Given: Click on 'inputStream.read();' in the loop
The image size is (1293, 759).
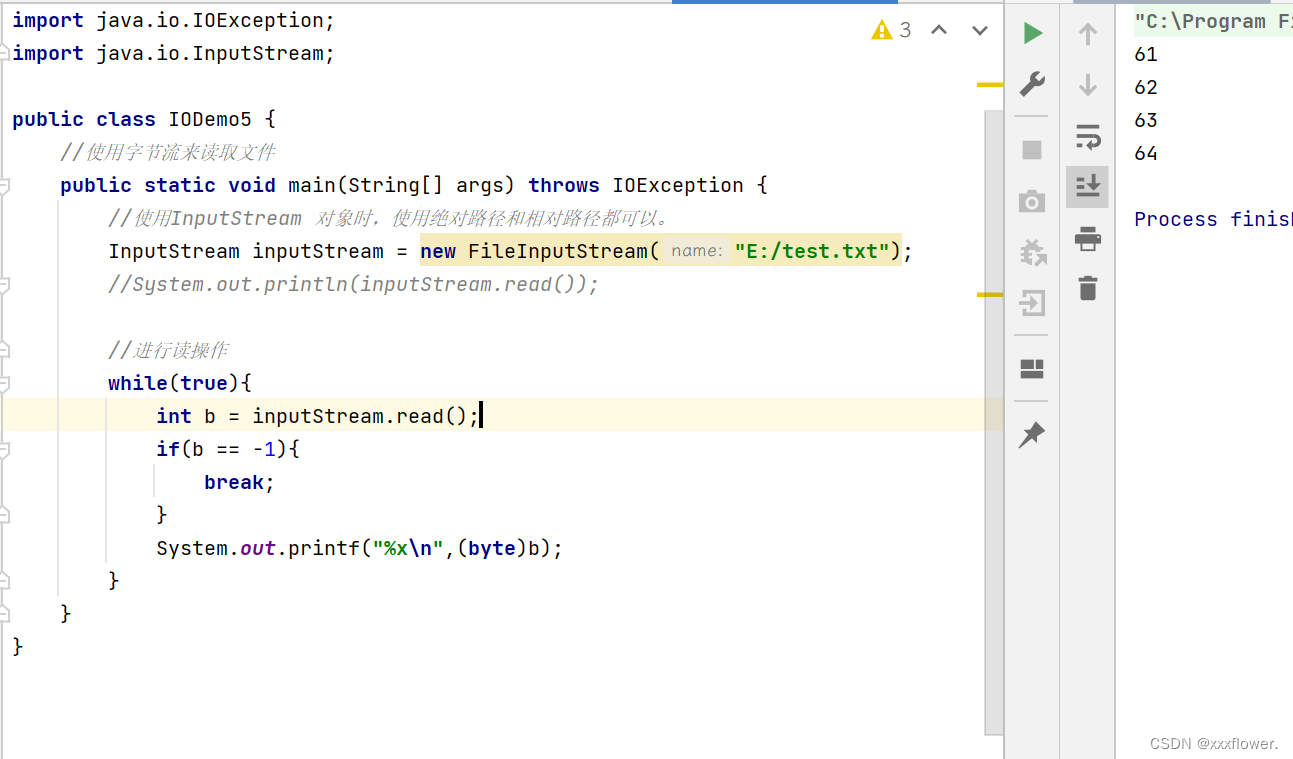Looking at the screenshot, I should click(366, 416).
